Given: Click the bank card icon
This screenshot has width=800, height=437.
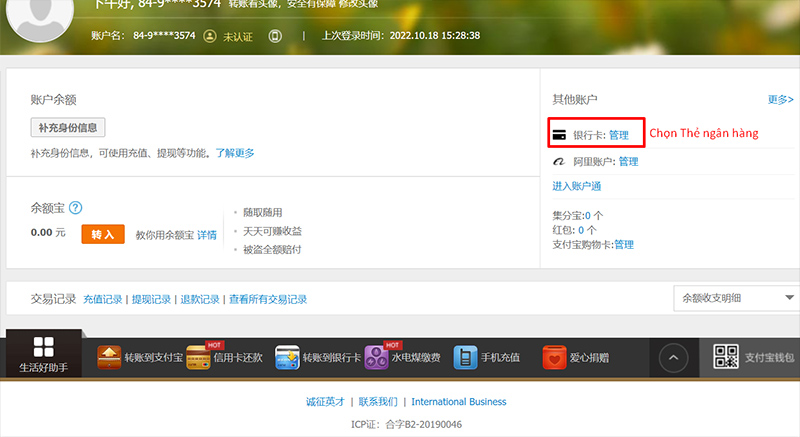Looking at the screenshot, I should point(559,135).
